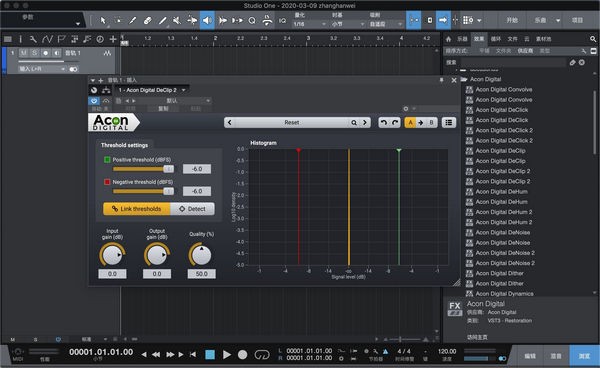Switch to preset slot B
The height and width of the screenshot is (368, 600).
[x=431, y=122]
